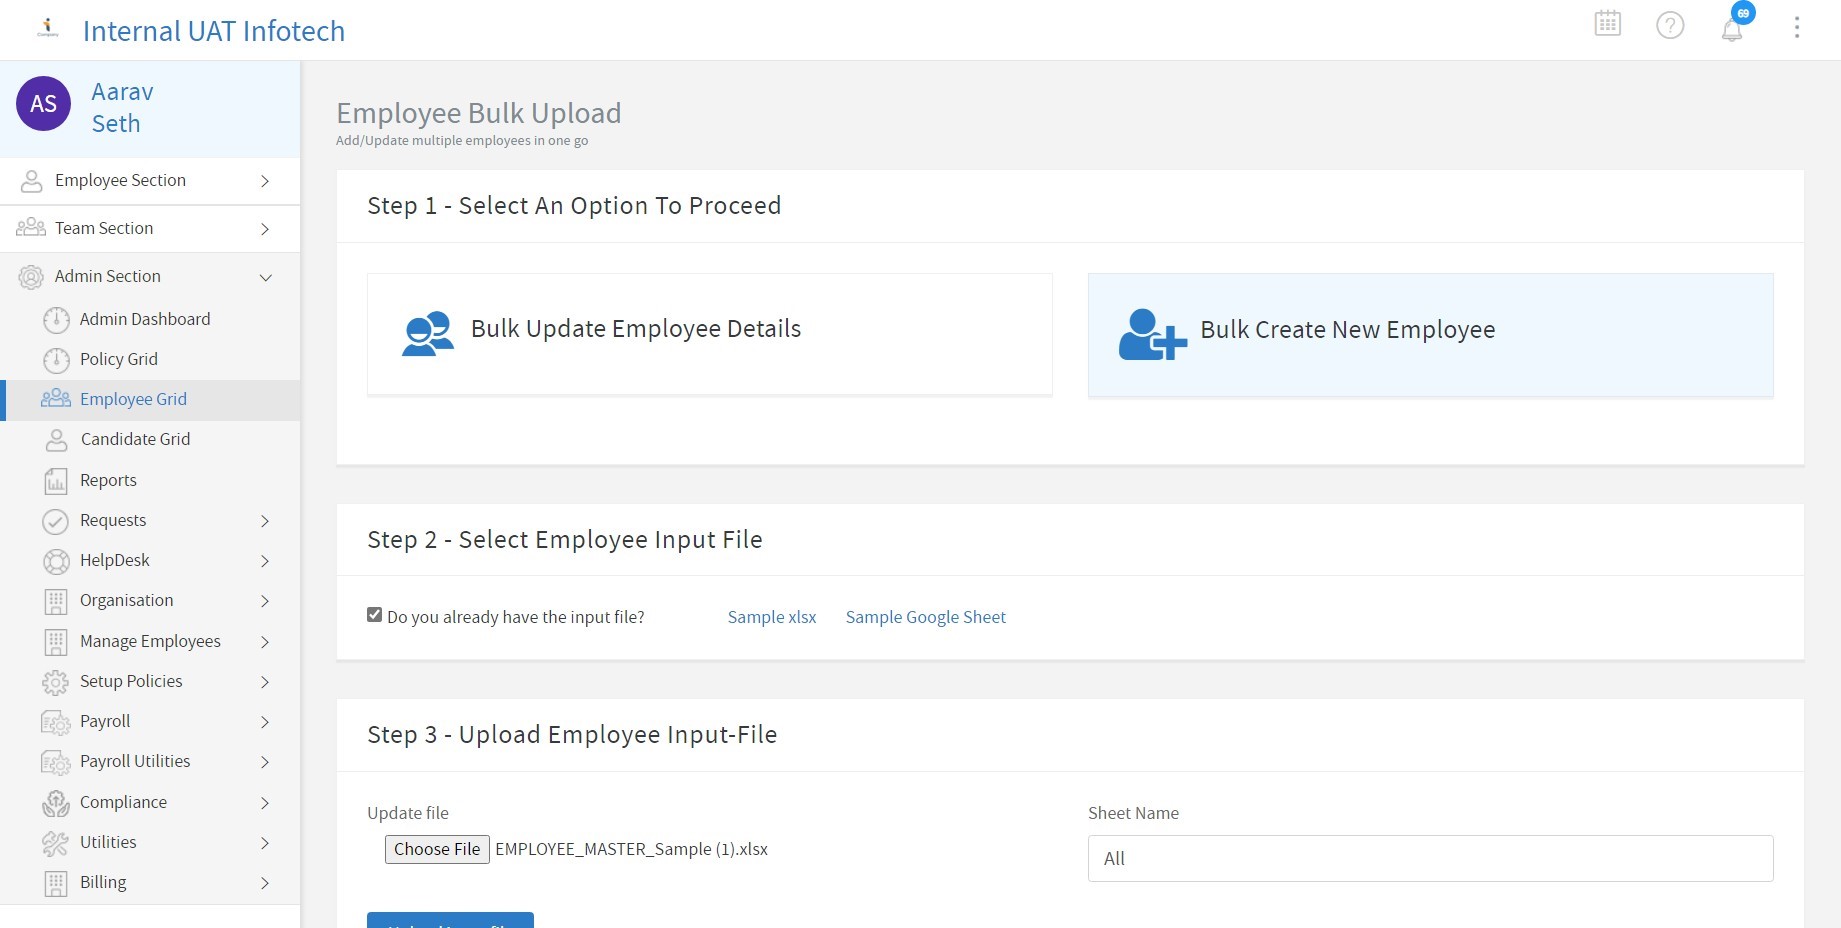The image size is (1841, 928).
Task: Click the Reports bar-chart icon in sidebar
Action: click(x=57, y=480)
